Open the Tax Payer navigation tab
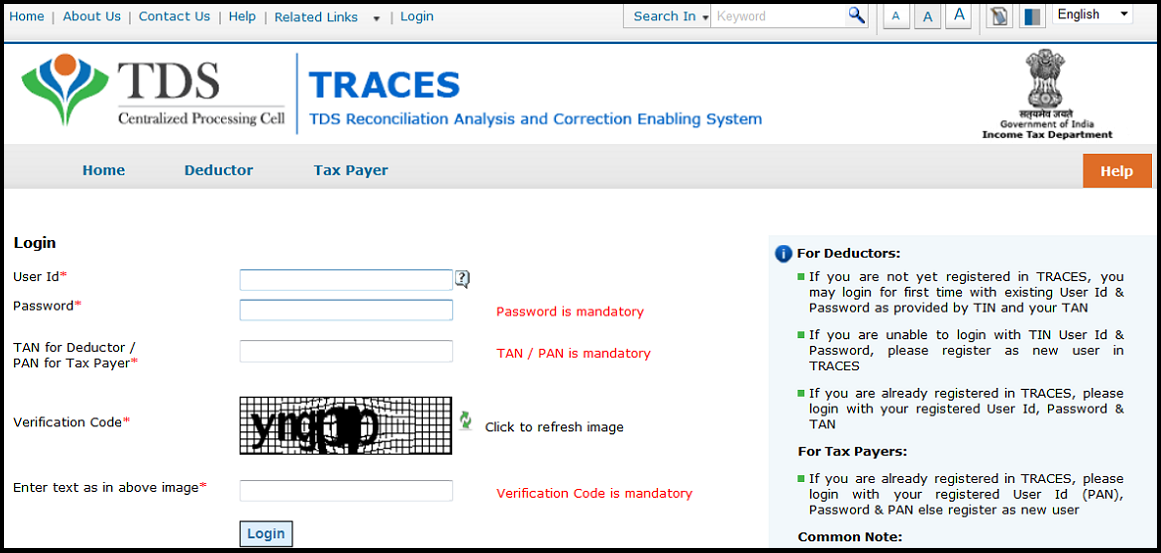 coord(350,170)
